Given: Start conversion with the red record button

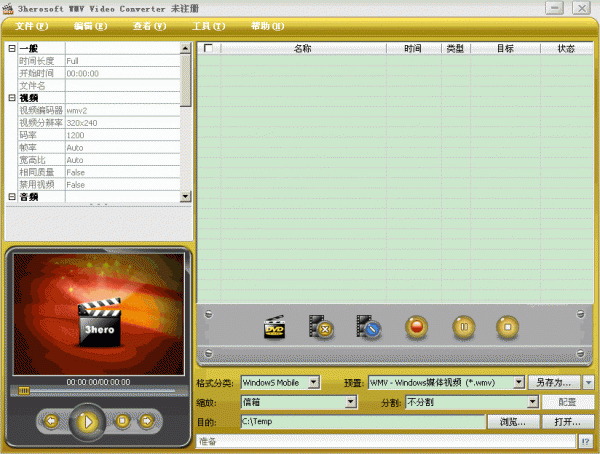Looking at the screenshot, I should click(x=416, y=327).
